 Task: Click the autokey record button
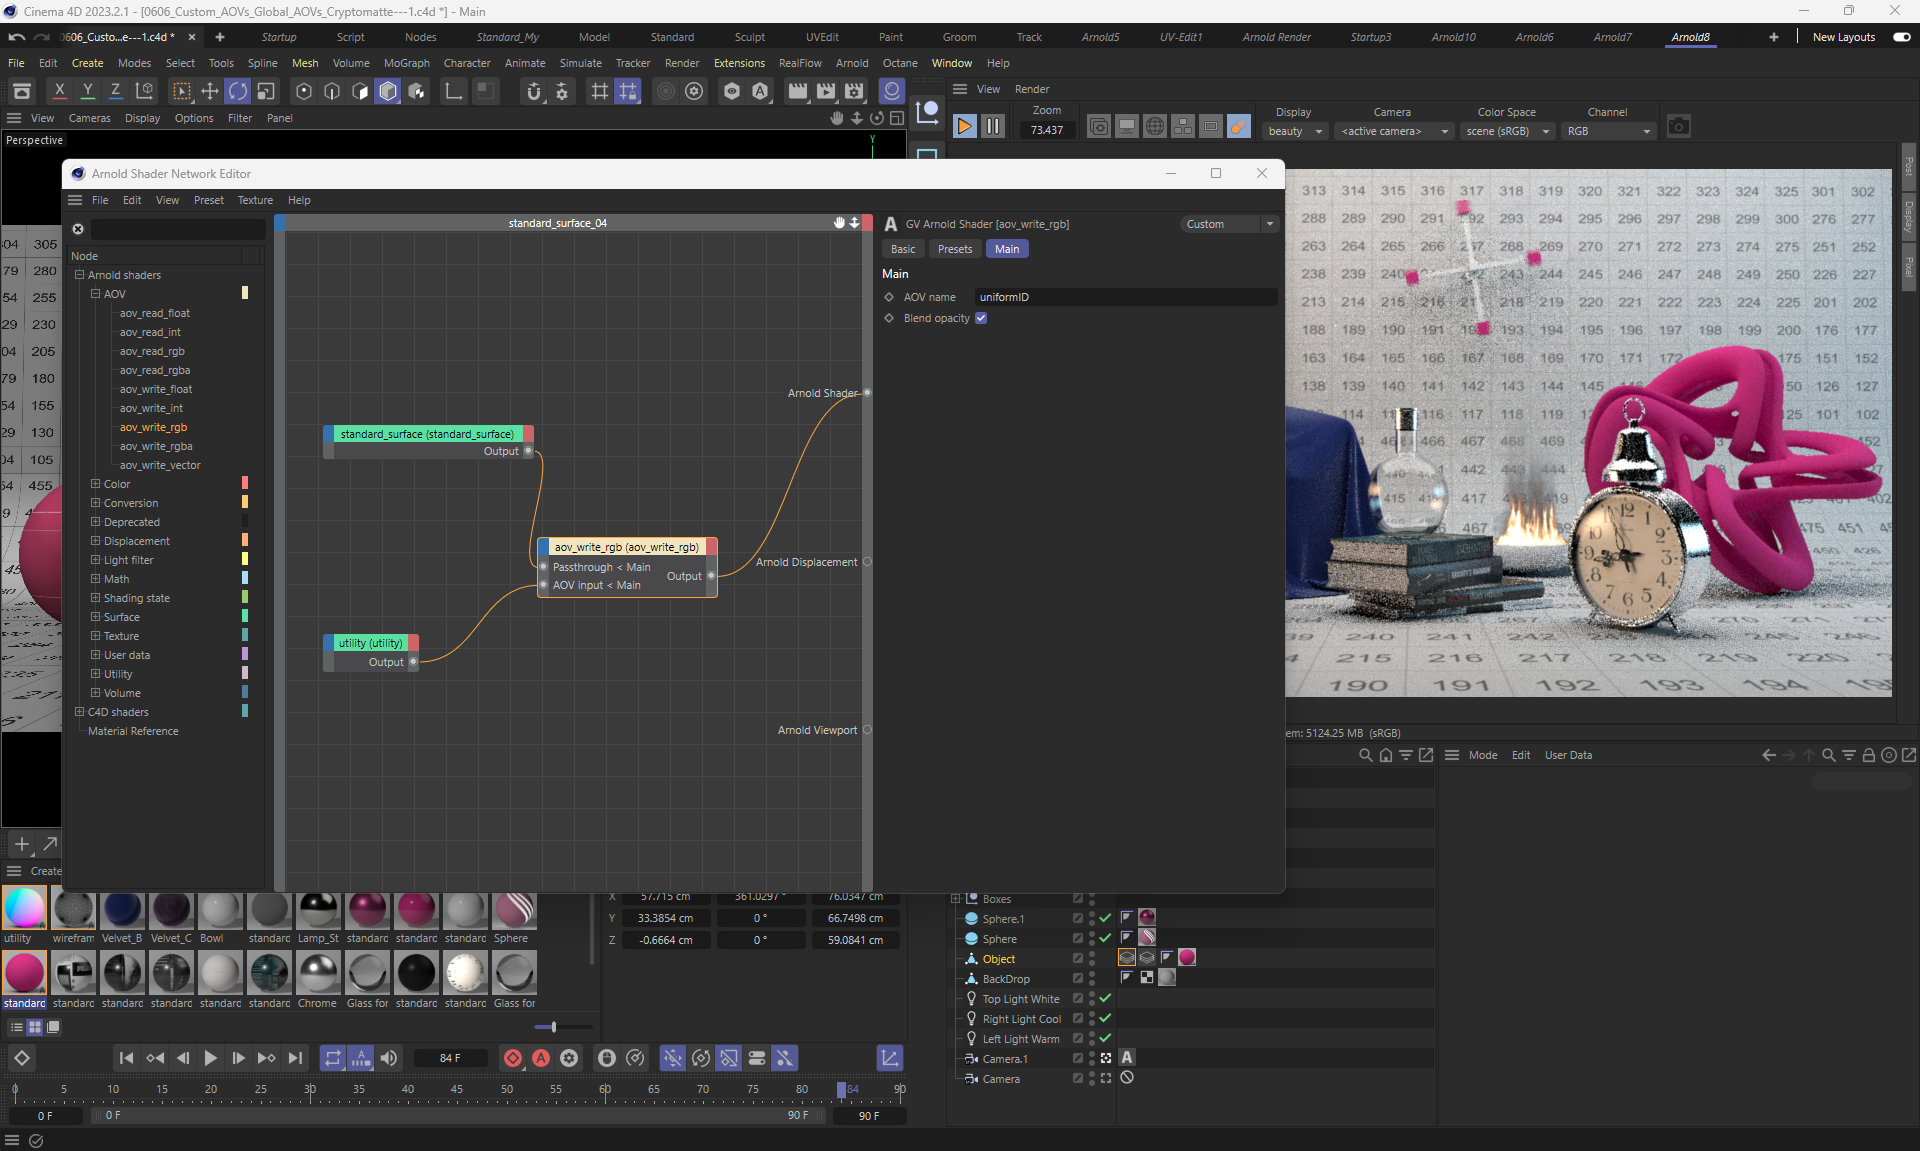(x=541, y=1058)
